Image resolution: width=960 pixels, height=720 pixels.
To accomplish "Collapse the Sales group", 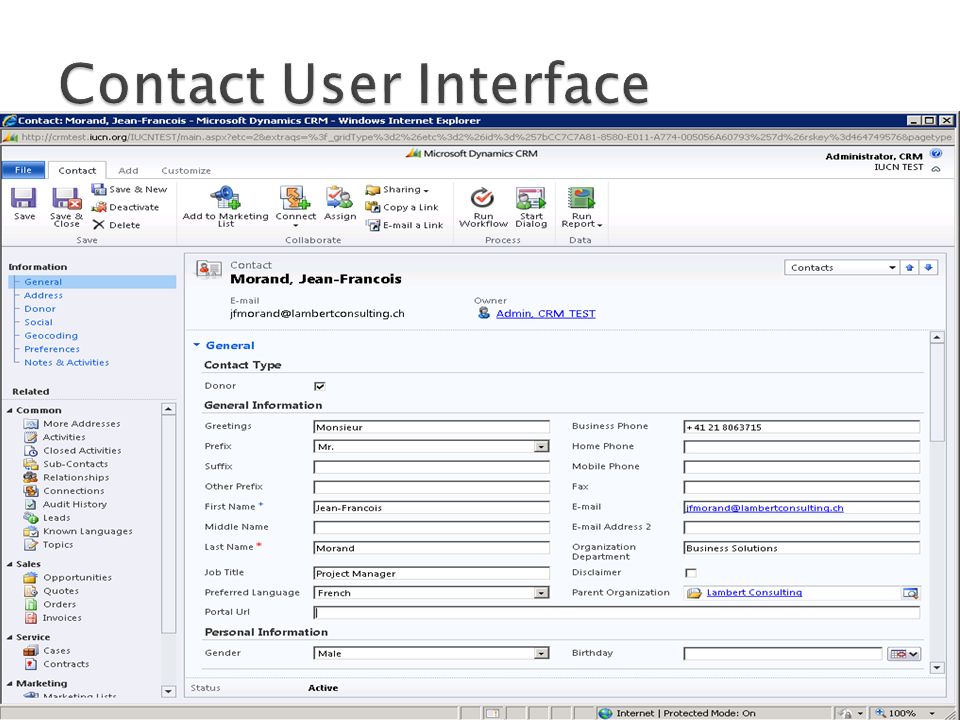I will pos(9,564).
